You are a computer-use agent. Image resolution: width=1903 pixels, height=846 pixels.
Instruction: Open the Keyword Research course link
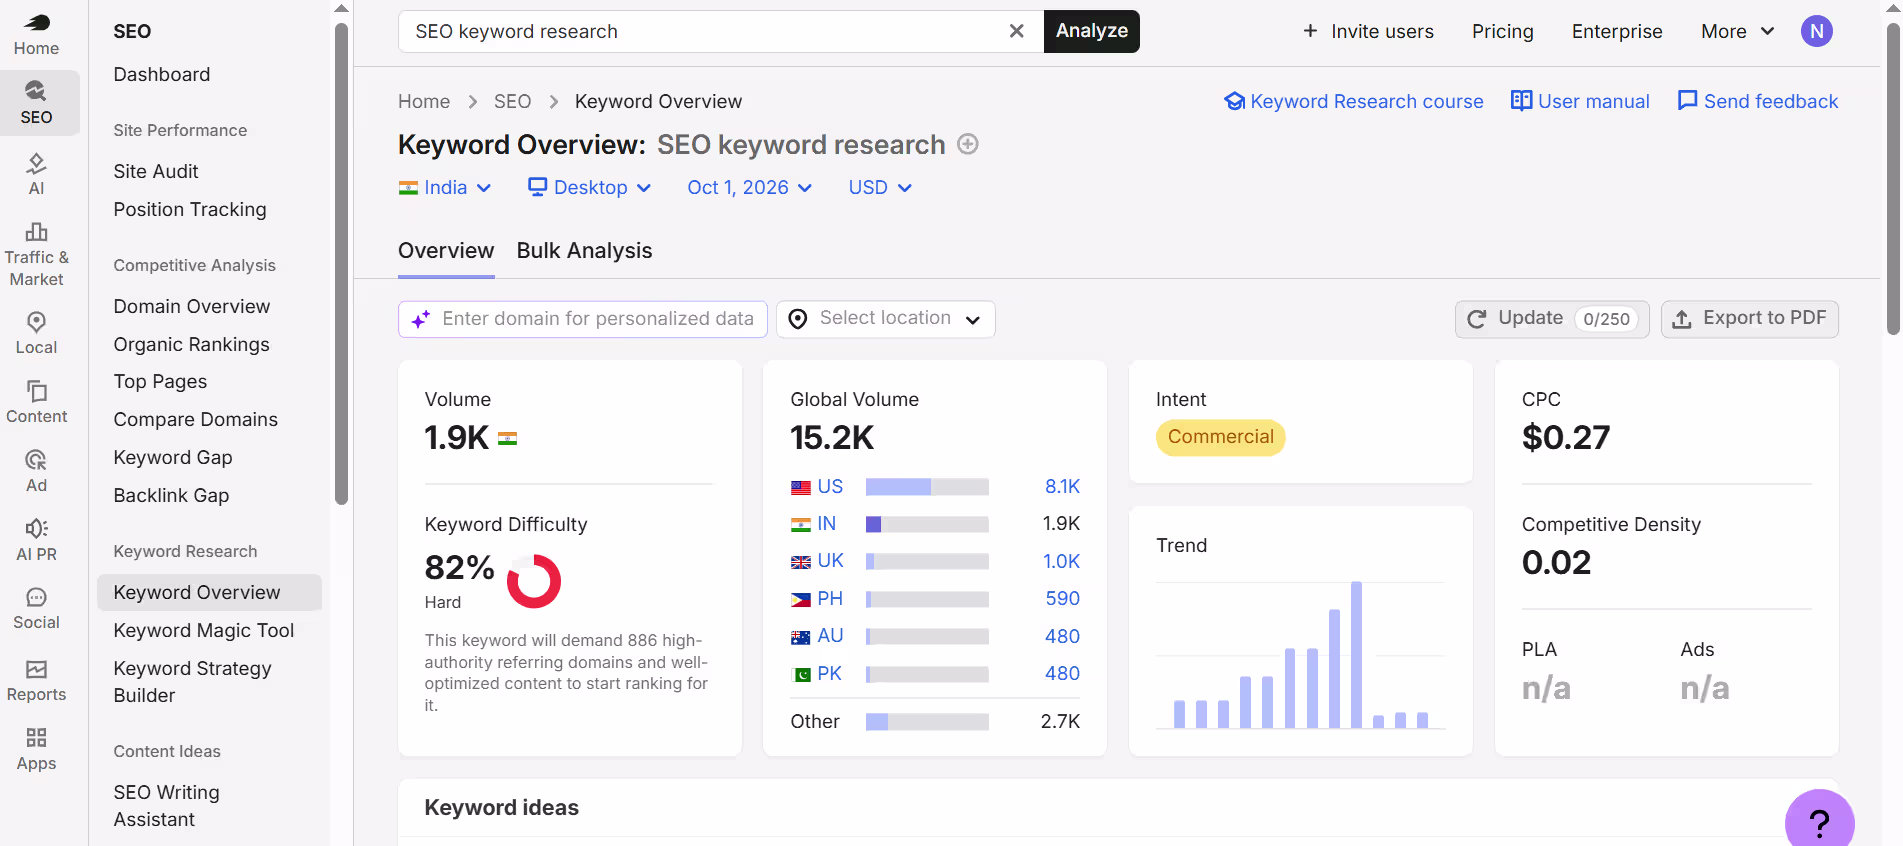click(x=1354, y=101)
